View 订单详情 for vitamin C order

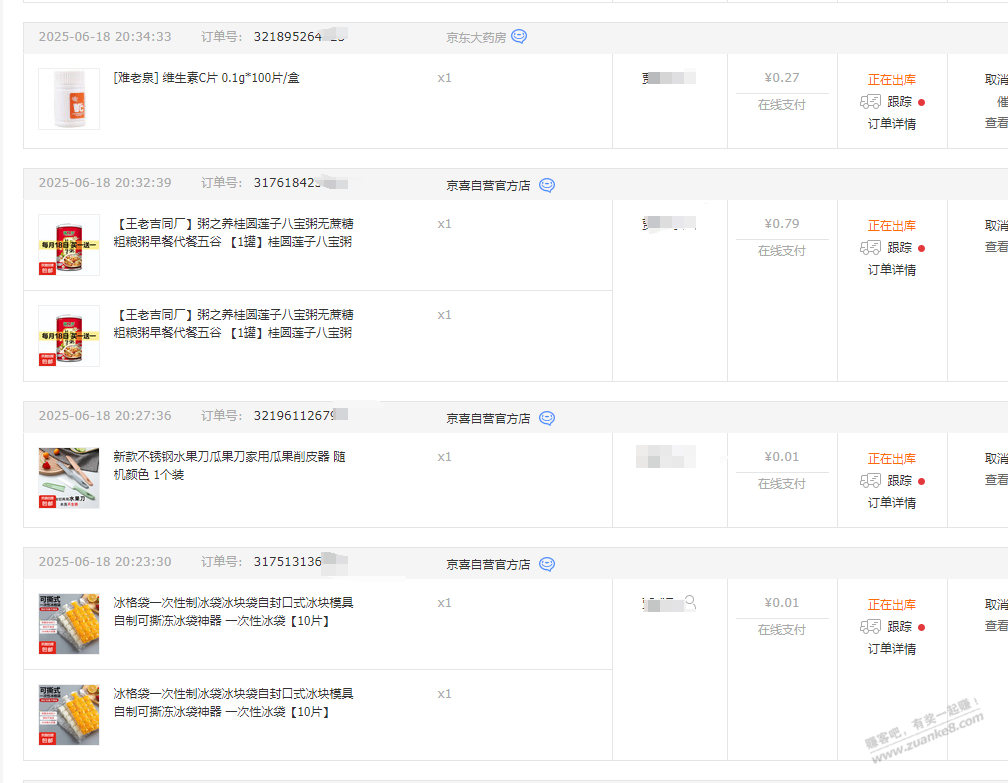892,123
